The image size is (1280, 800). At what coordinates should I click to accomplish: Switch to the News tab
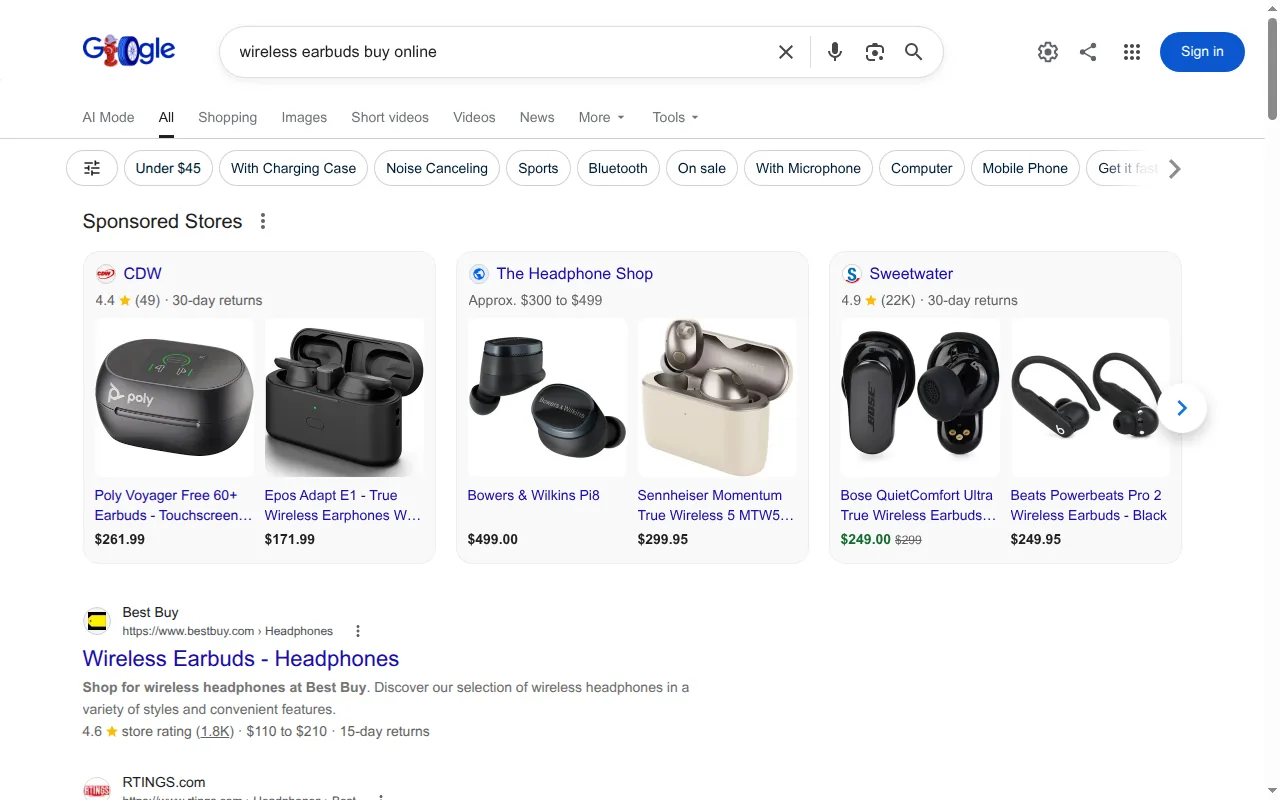(537, 117)
